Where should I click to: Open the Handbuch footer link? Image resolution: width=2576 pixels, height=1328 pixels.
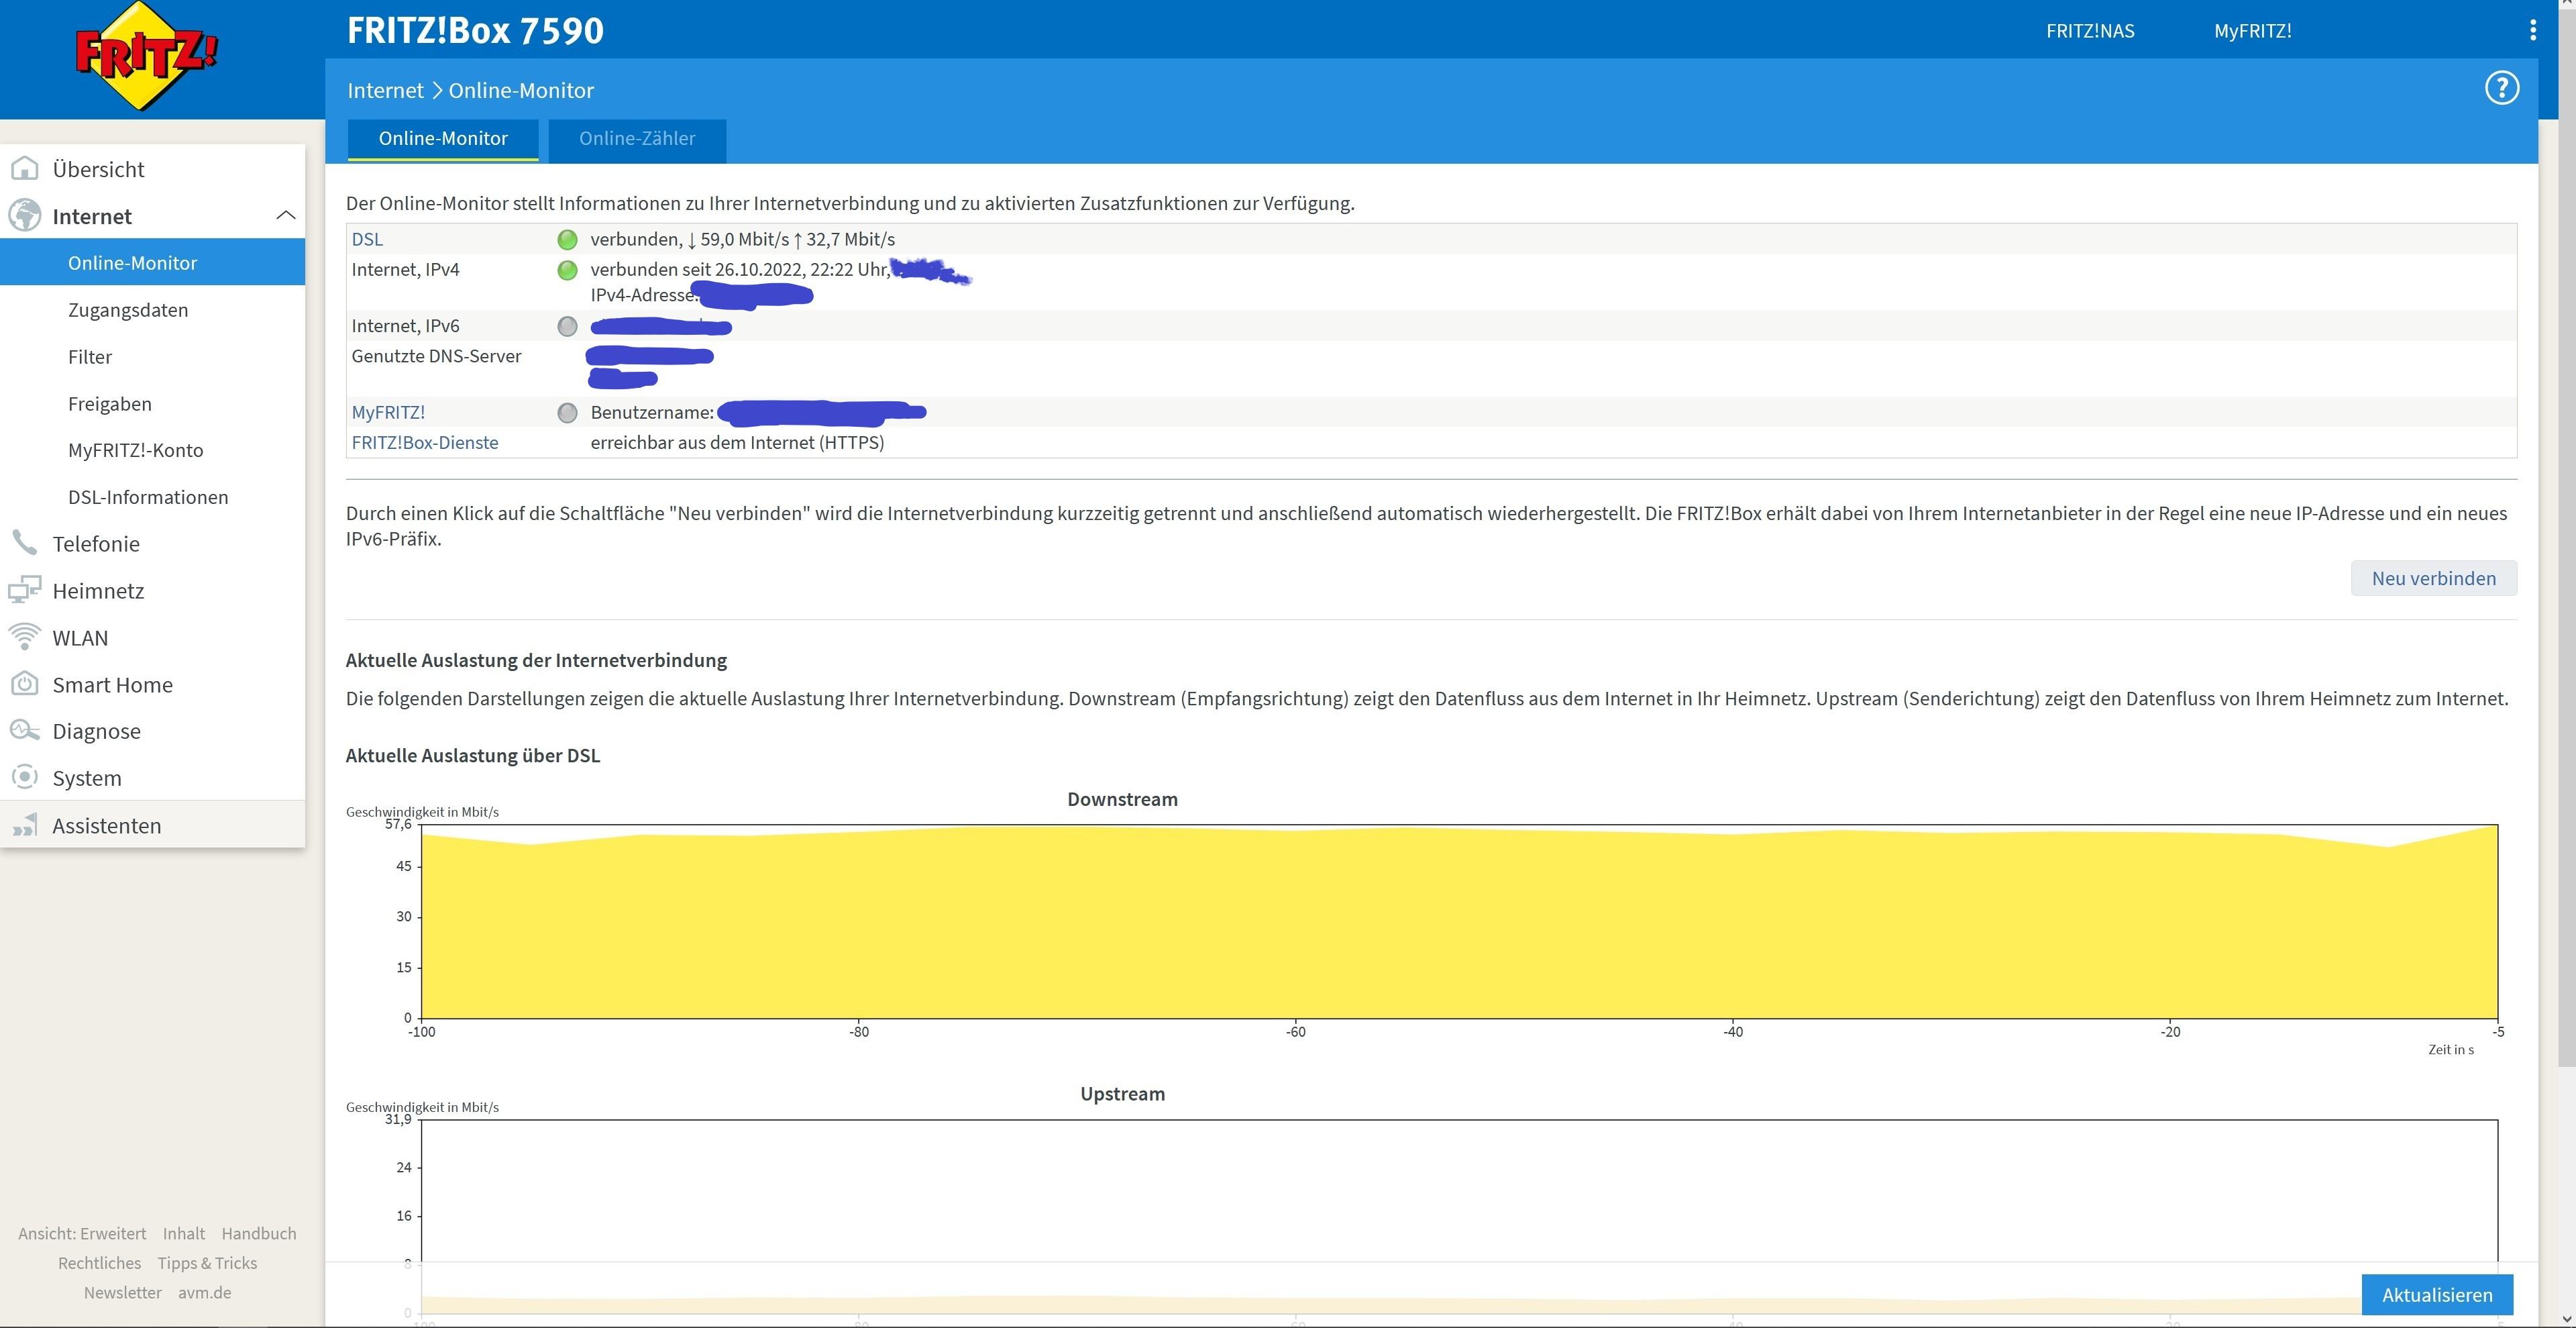(259, 1233)
